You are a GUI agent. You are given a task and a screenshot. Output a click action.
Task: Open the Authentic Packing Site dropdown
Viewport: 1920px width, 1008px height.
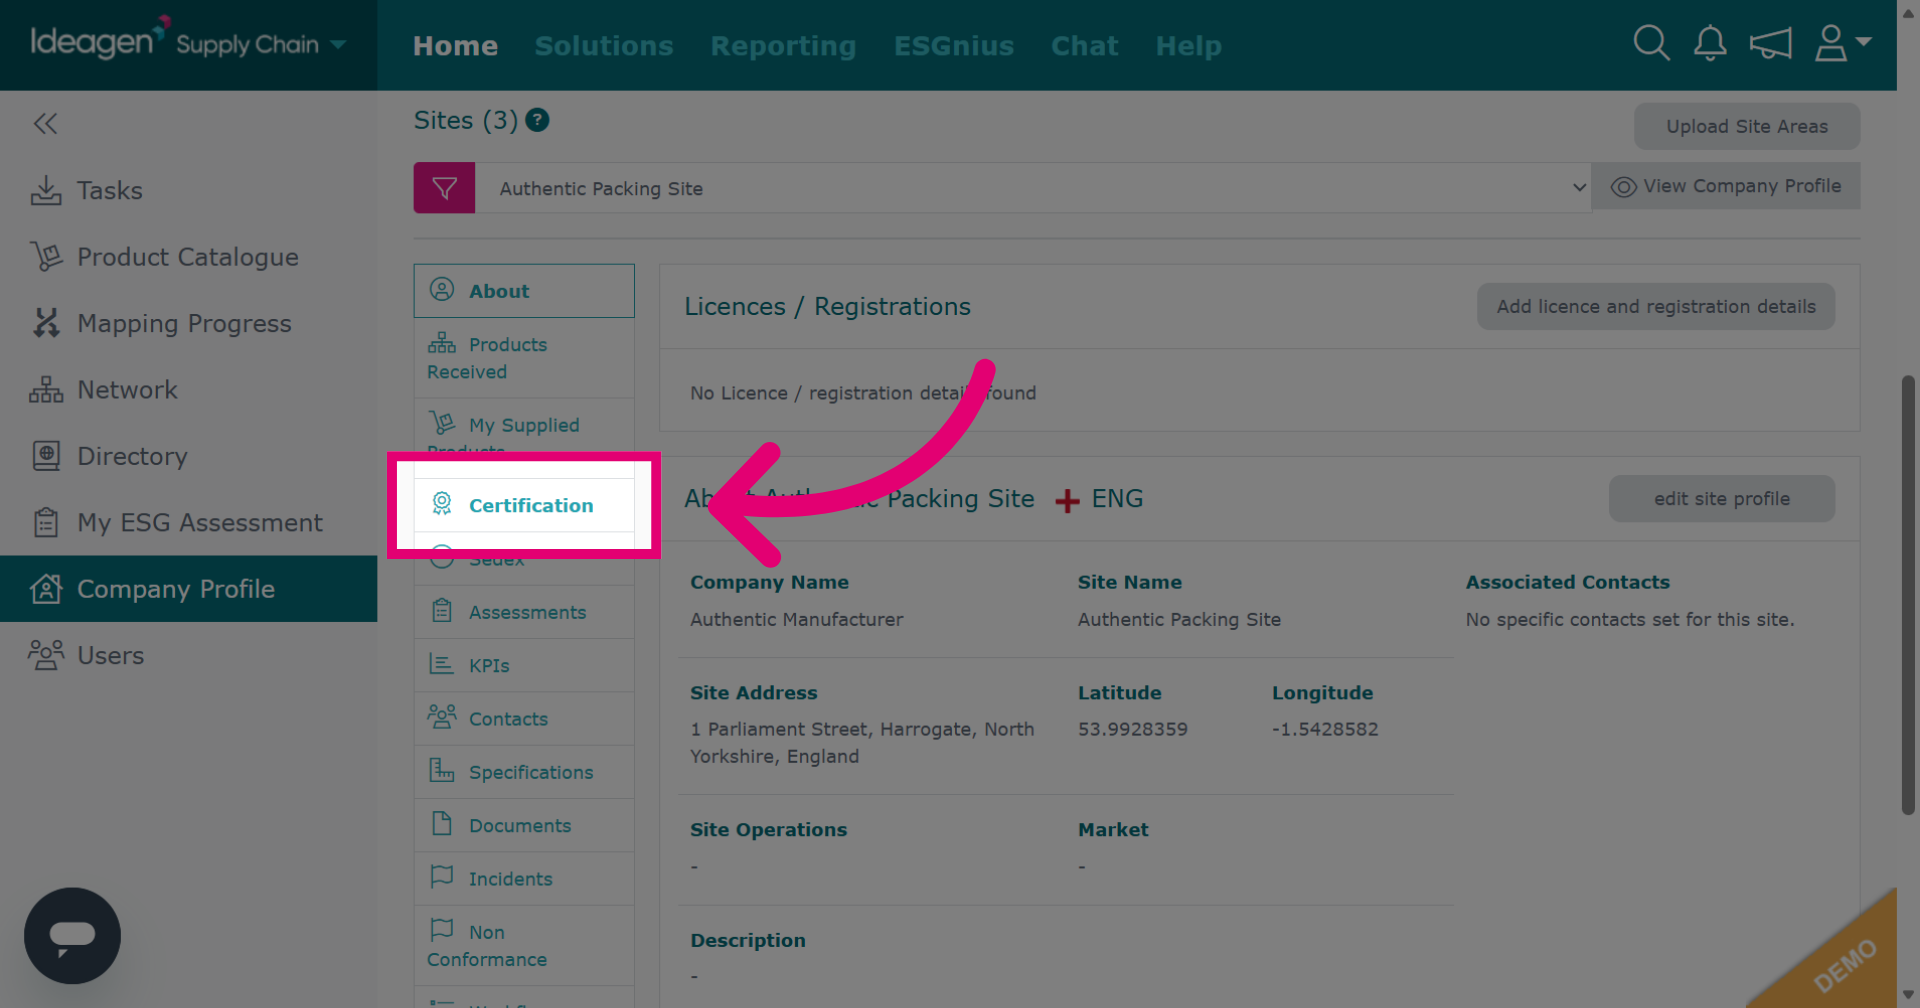click(x=1033, y=188)
